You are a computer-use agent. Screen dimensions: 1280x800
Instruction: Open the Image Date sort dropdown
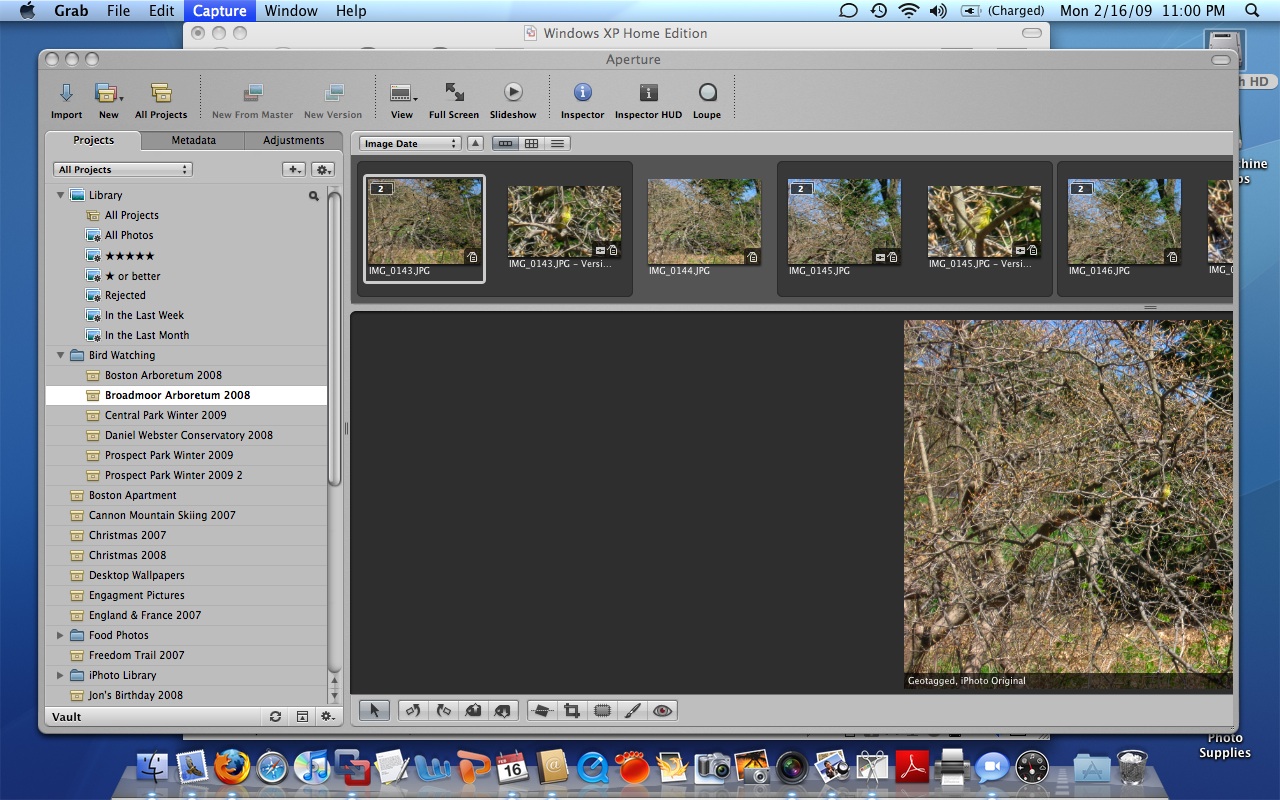click(410, 144)
